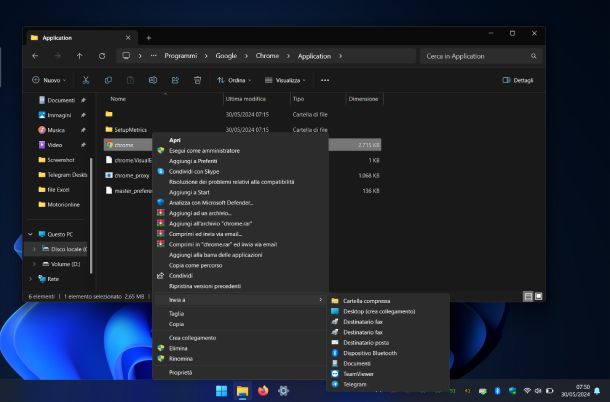Viewport: 610px width, 402px height.
Task: Open Musica in the sidebar
Action: [x=56, y=130]
